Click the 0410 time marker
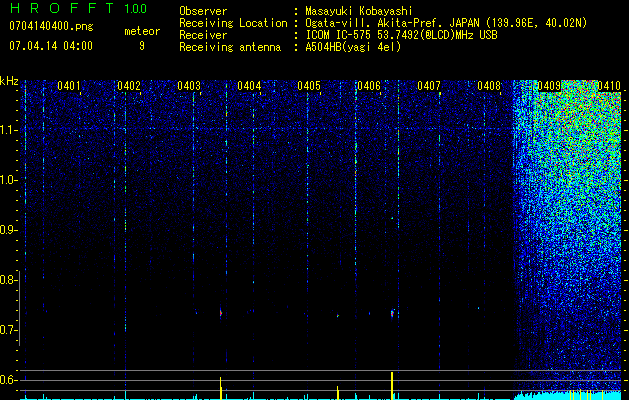This screenshot has width=629, height=400. pos(609,86)
